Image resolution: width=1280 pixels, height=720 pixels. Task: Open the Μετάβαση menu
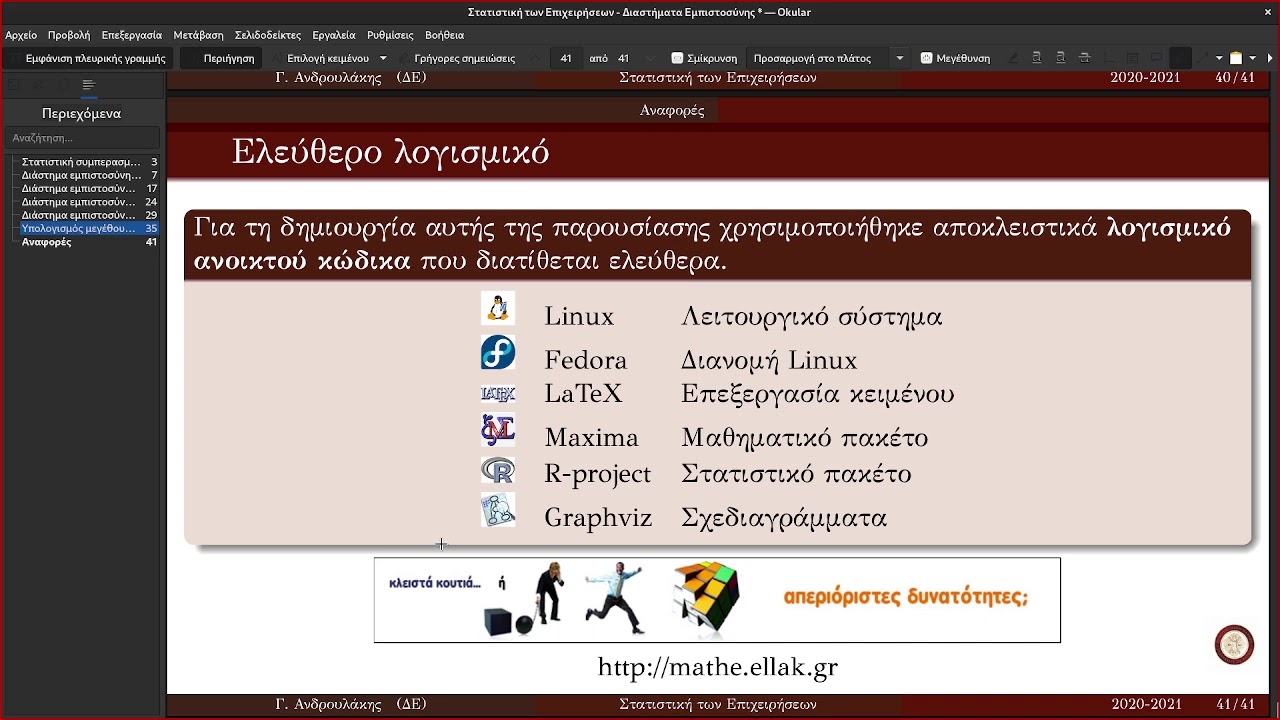tap(198, 35)
